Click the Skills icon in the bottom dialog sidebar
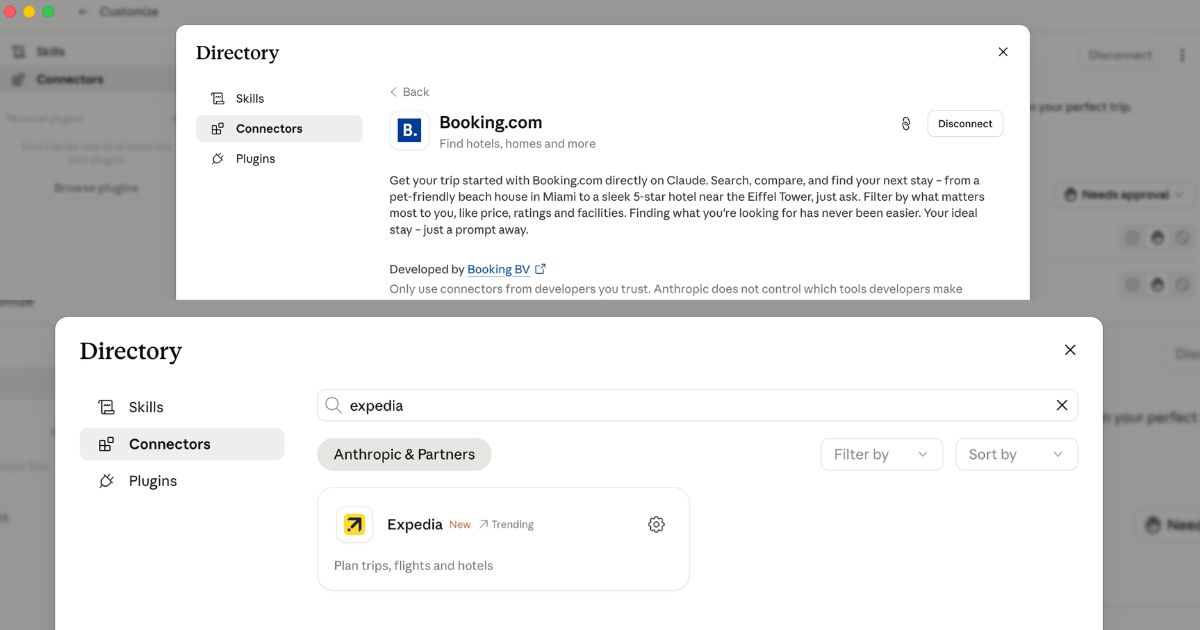 coord(106,407)
